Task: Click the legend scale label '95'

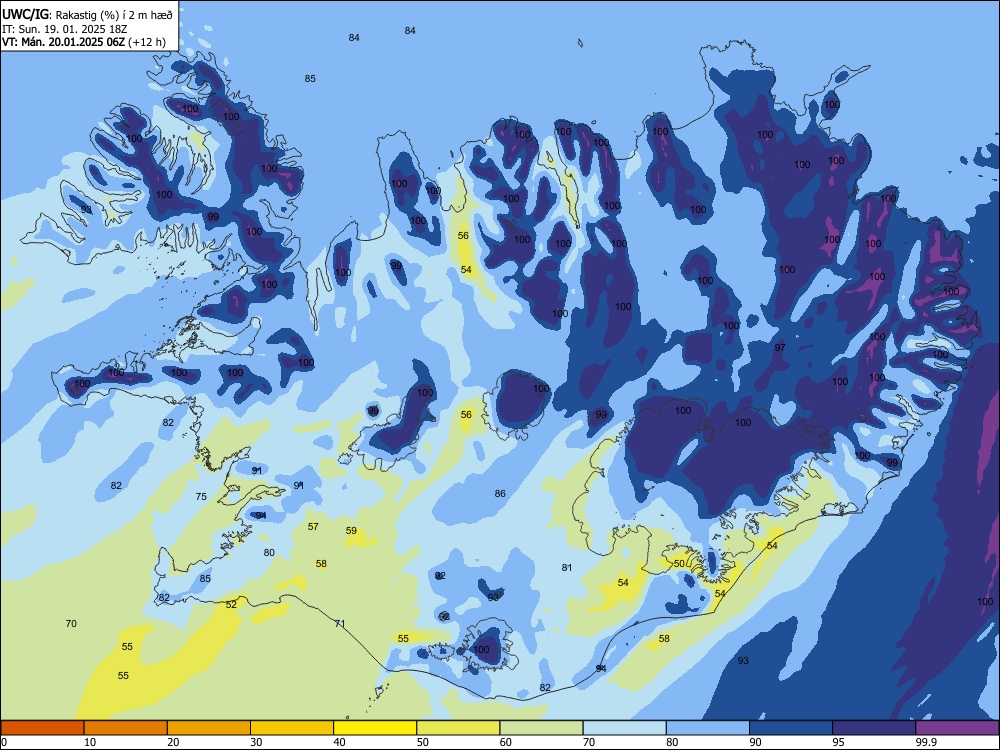Action: [838, 742]
